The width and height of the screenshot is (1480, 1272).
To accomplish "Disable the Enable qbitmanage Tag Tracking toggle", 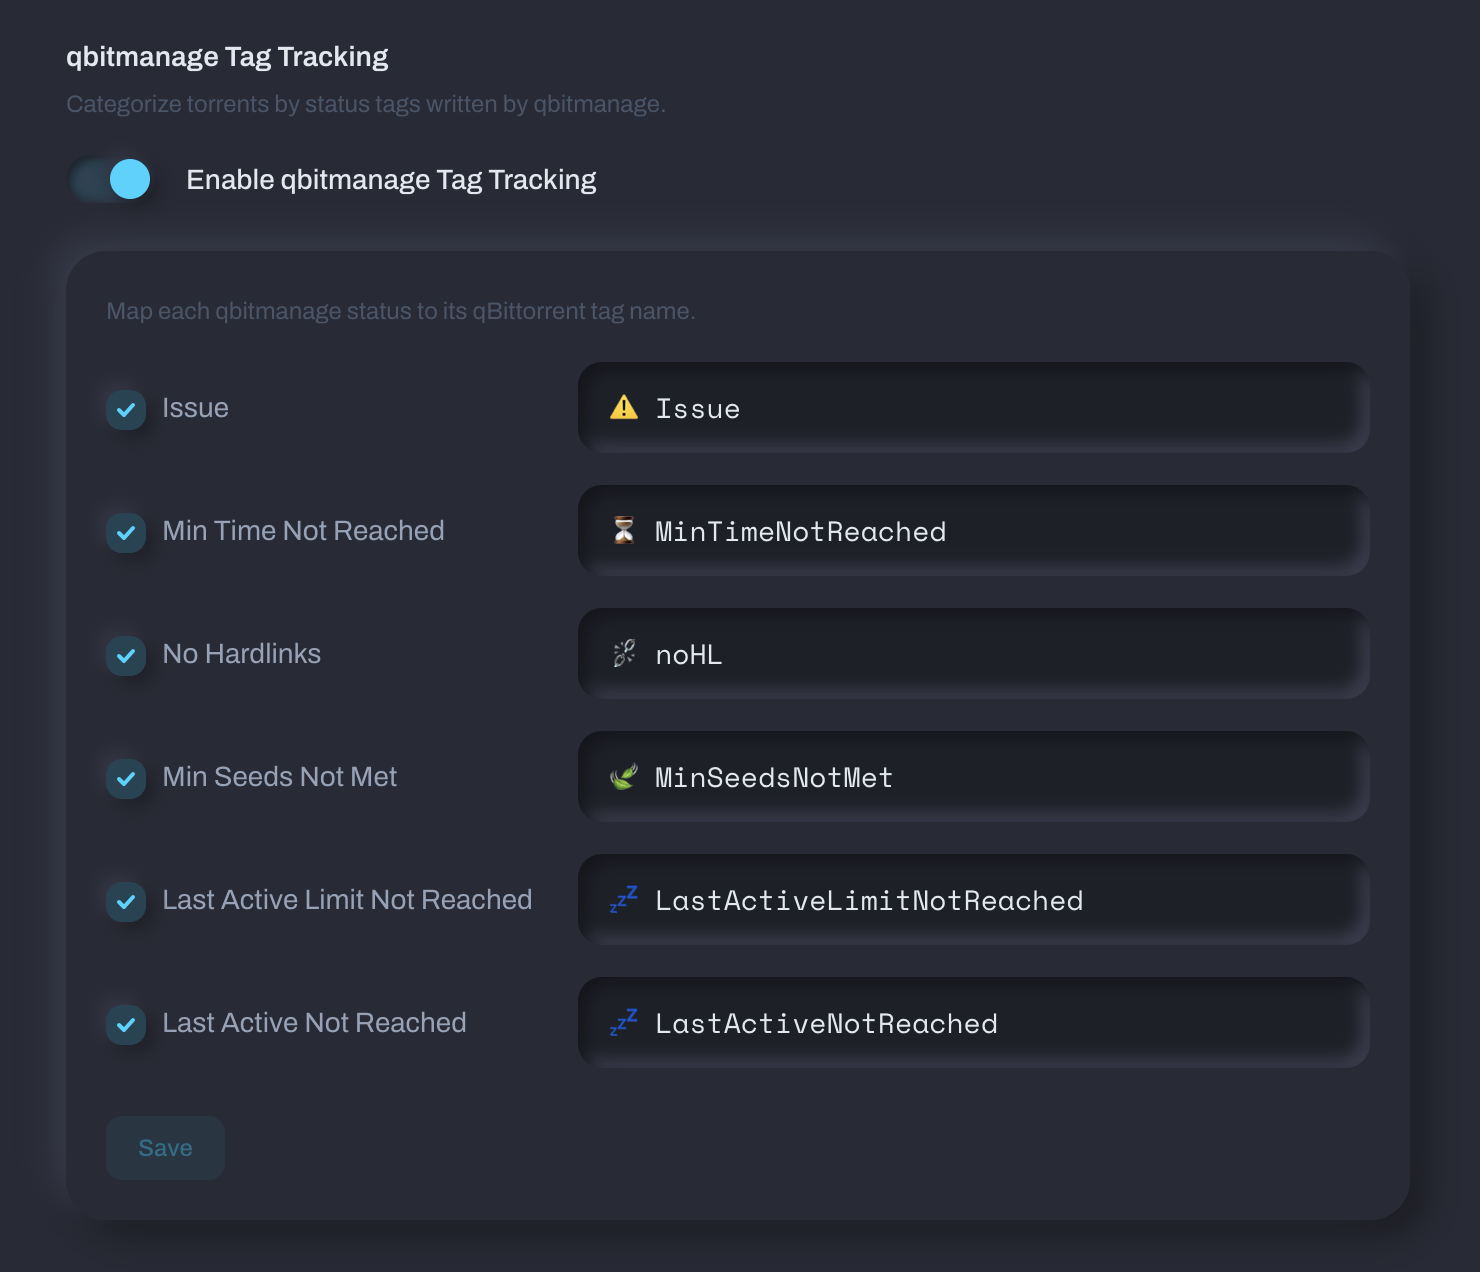I will pyautogui.click(x=110, y=179).
